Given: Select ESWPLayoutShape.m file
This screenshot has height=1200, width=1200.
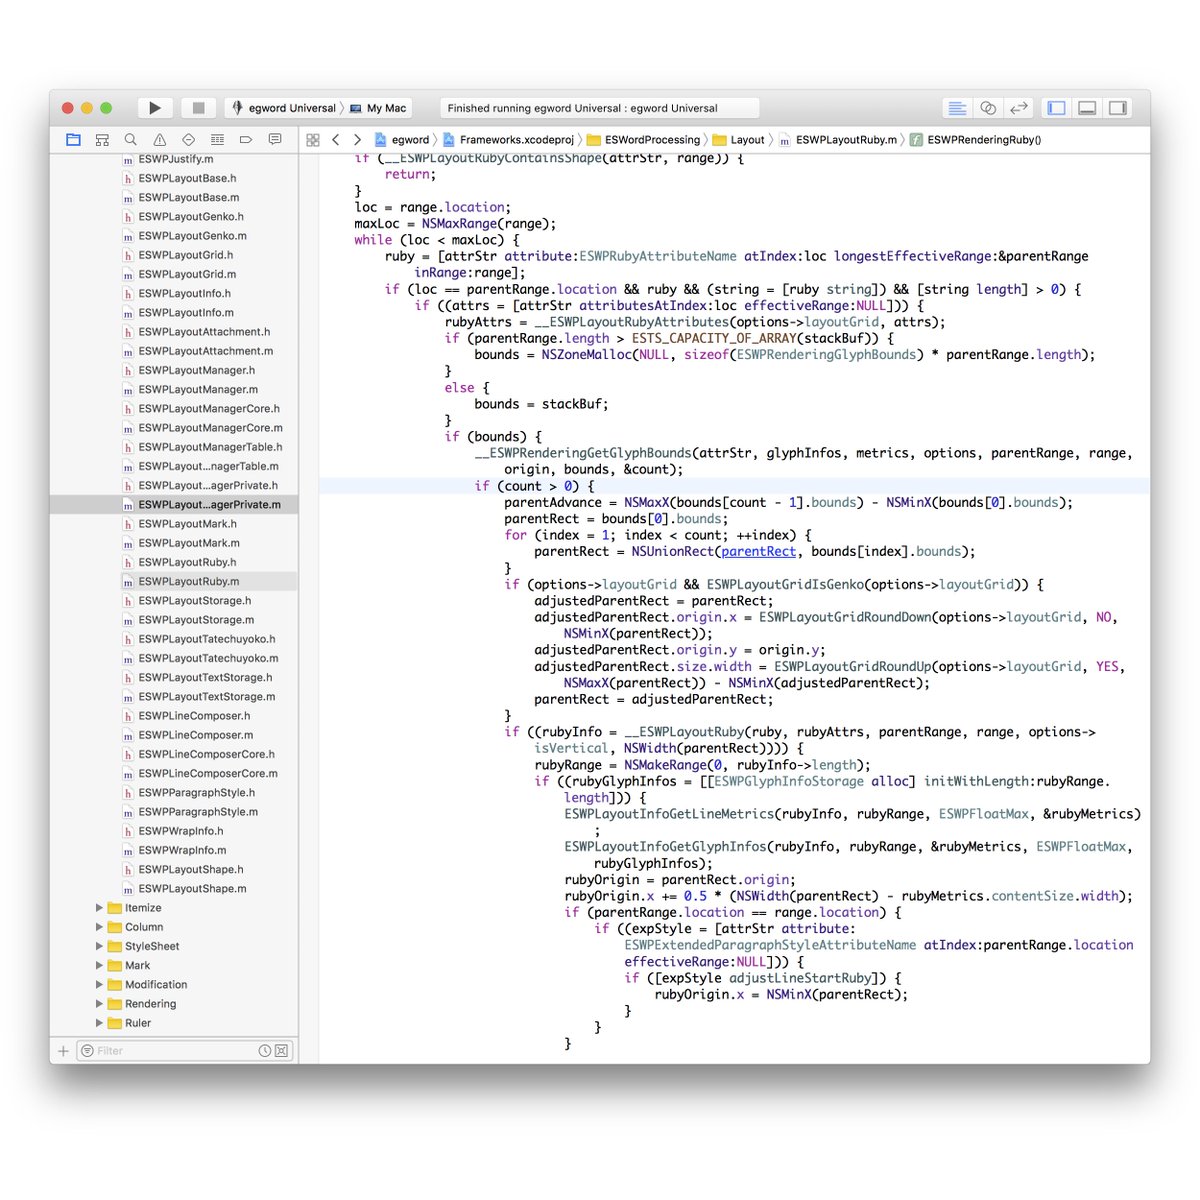Looking at the screenshot, I should point(174,888).
